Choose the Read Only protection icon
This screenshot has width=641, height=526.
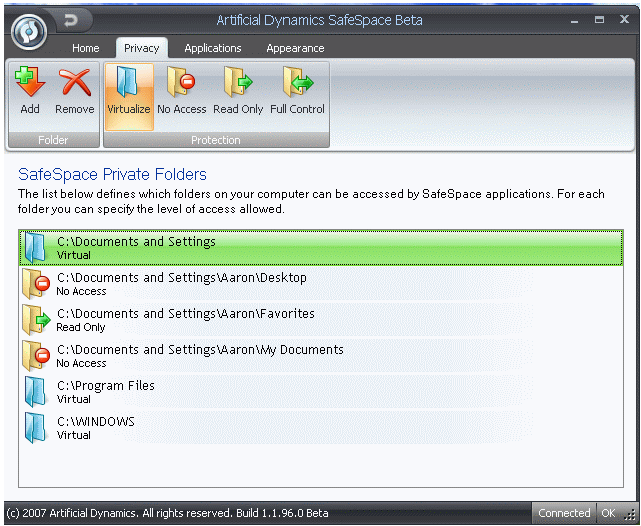point(238,82)
